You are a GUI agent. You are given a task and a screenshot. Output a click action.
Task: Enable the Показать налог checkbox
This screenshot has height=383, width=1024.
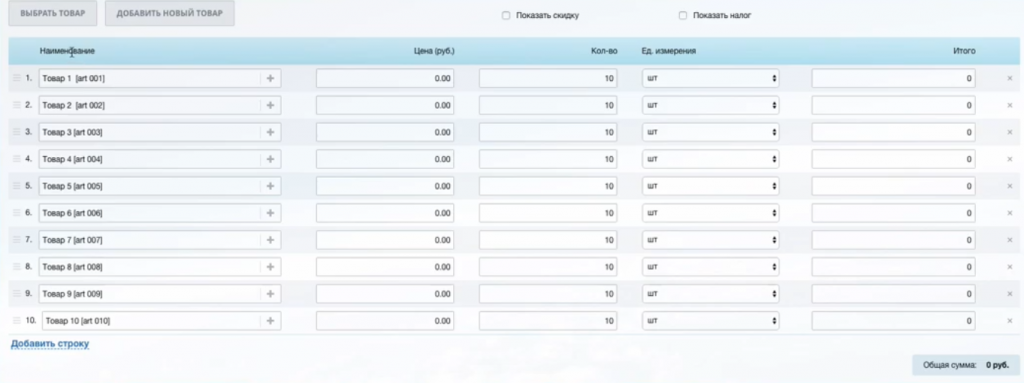[x=683, y=16]
